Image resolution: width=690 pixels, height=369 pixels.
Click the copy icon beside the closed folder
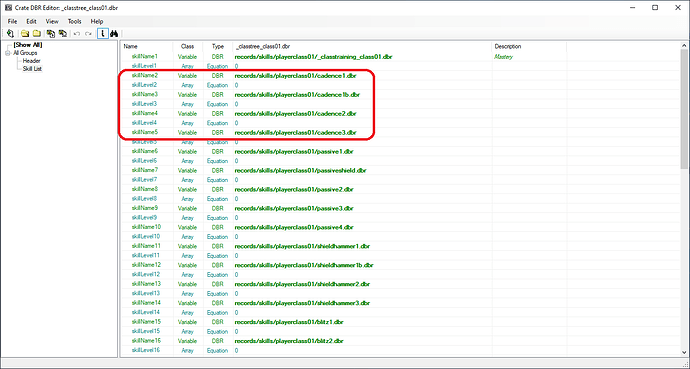[x=51, y=33]
